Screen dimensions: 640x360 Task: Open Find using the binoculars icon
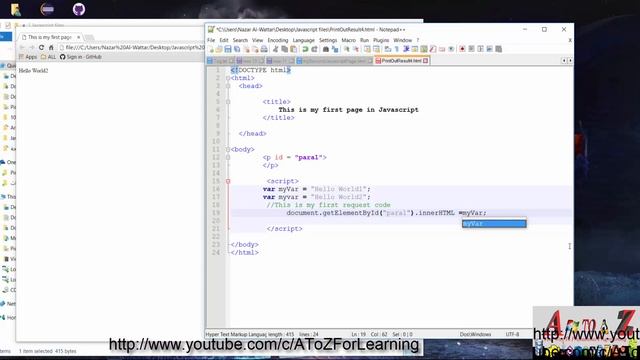coord(326,49)
